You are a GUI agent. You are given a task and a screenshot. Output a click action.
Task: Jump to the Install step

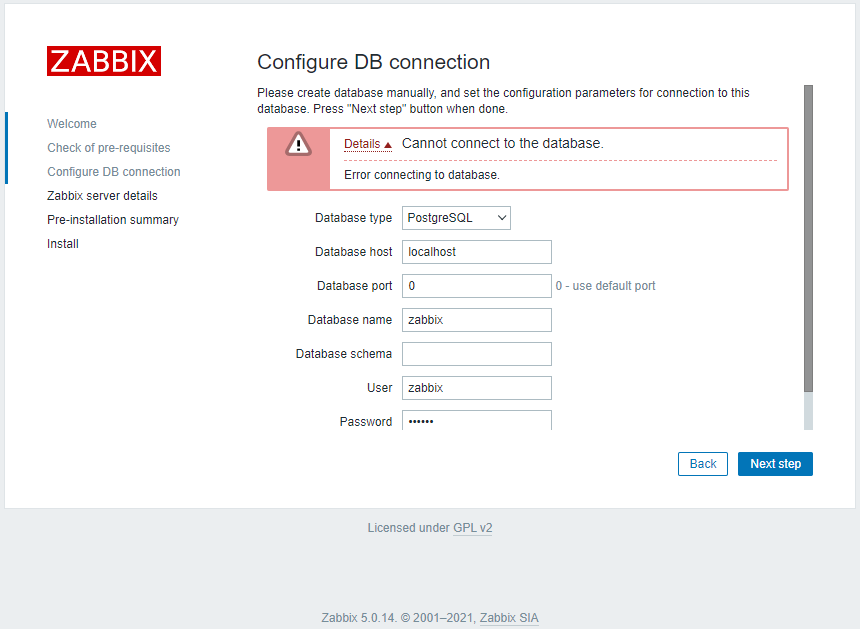click(62, 243)
